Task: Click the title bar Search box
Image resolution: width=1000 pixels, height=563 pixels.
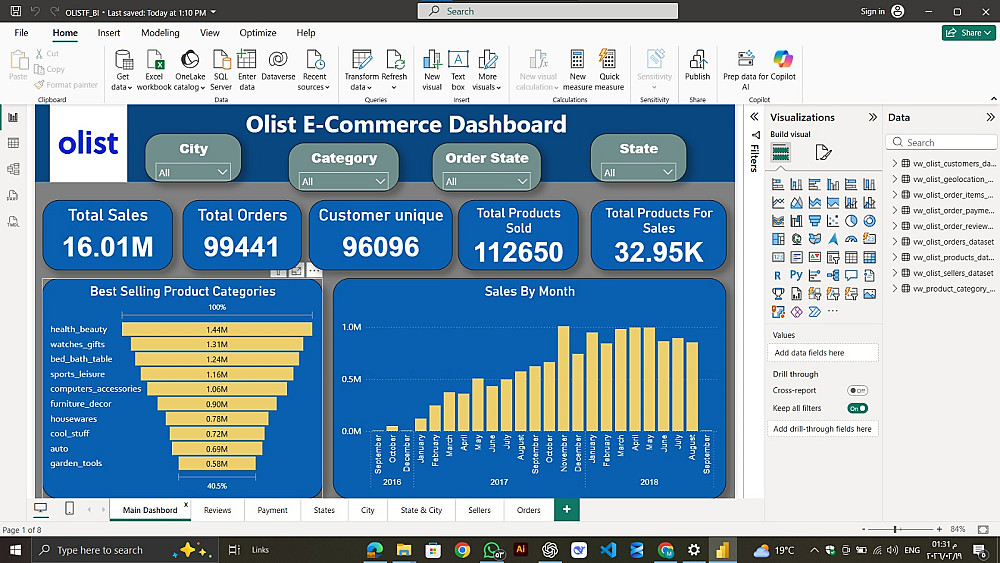Action: point(548,11)
